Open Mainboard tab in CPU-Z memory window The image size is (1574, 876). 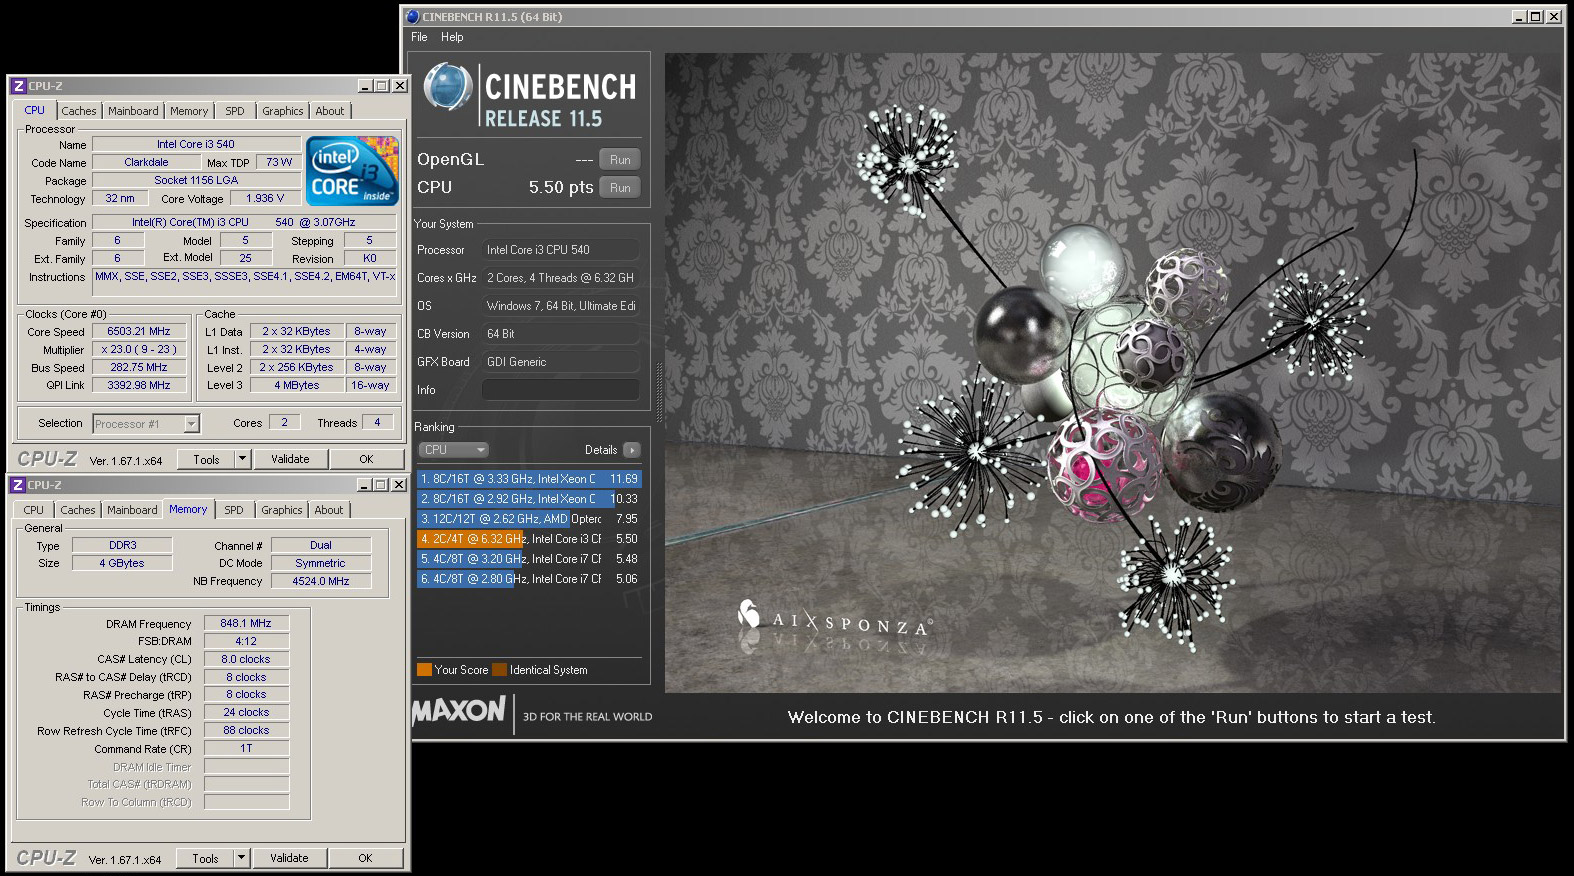click(x=132, y=510)
